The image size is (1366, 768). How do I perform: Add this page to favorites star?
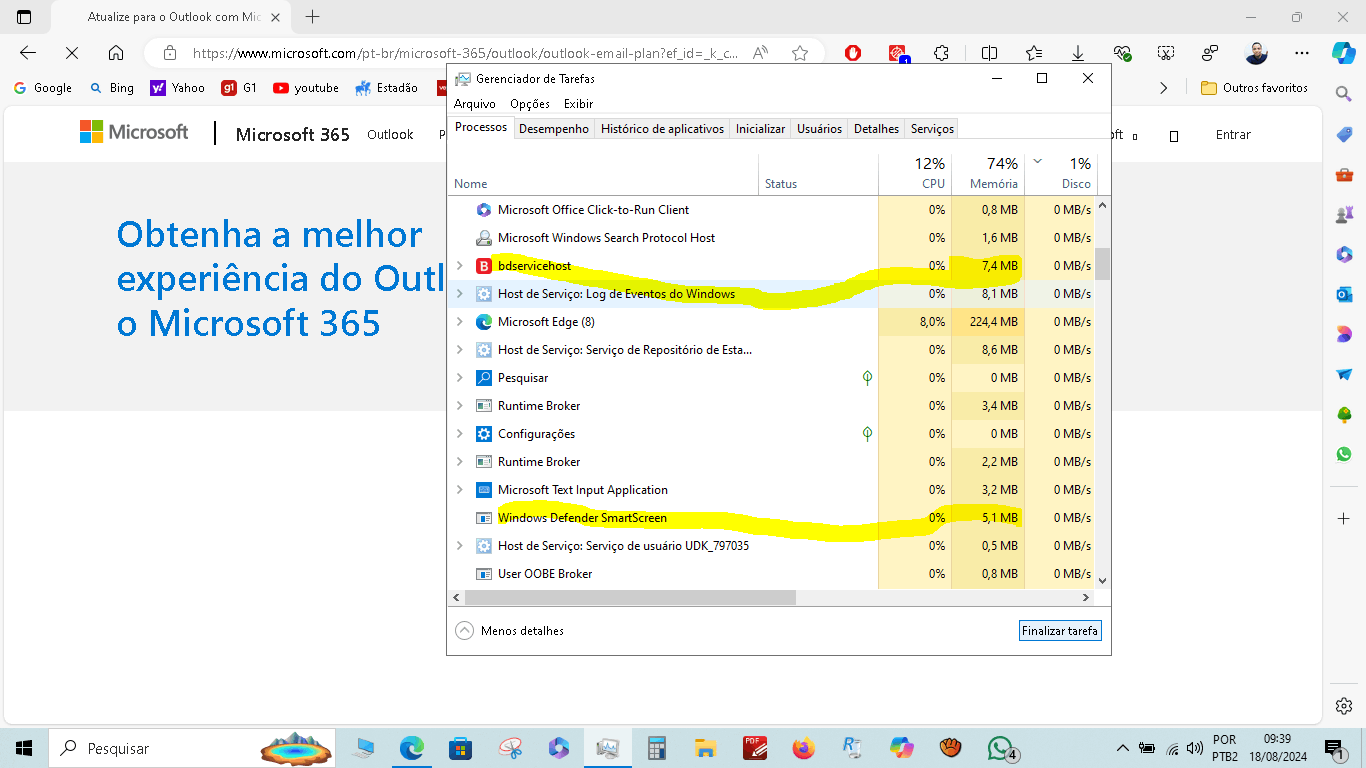pyautogui.click(x=799, y=53)
